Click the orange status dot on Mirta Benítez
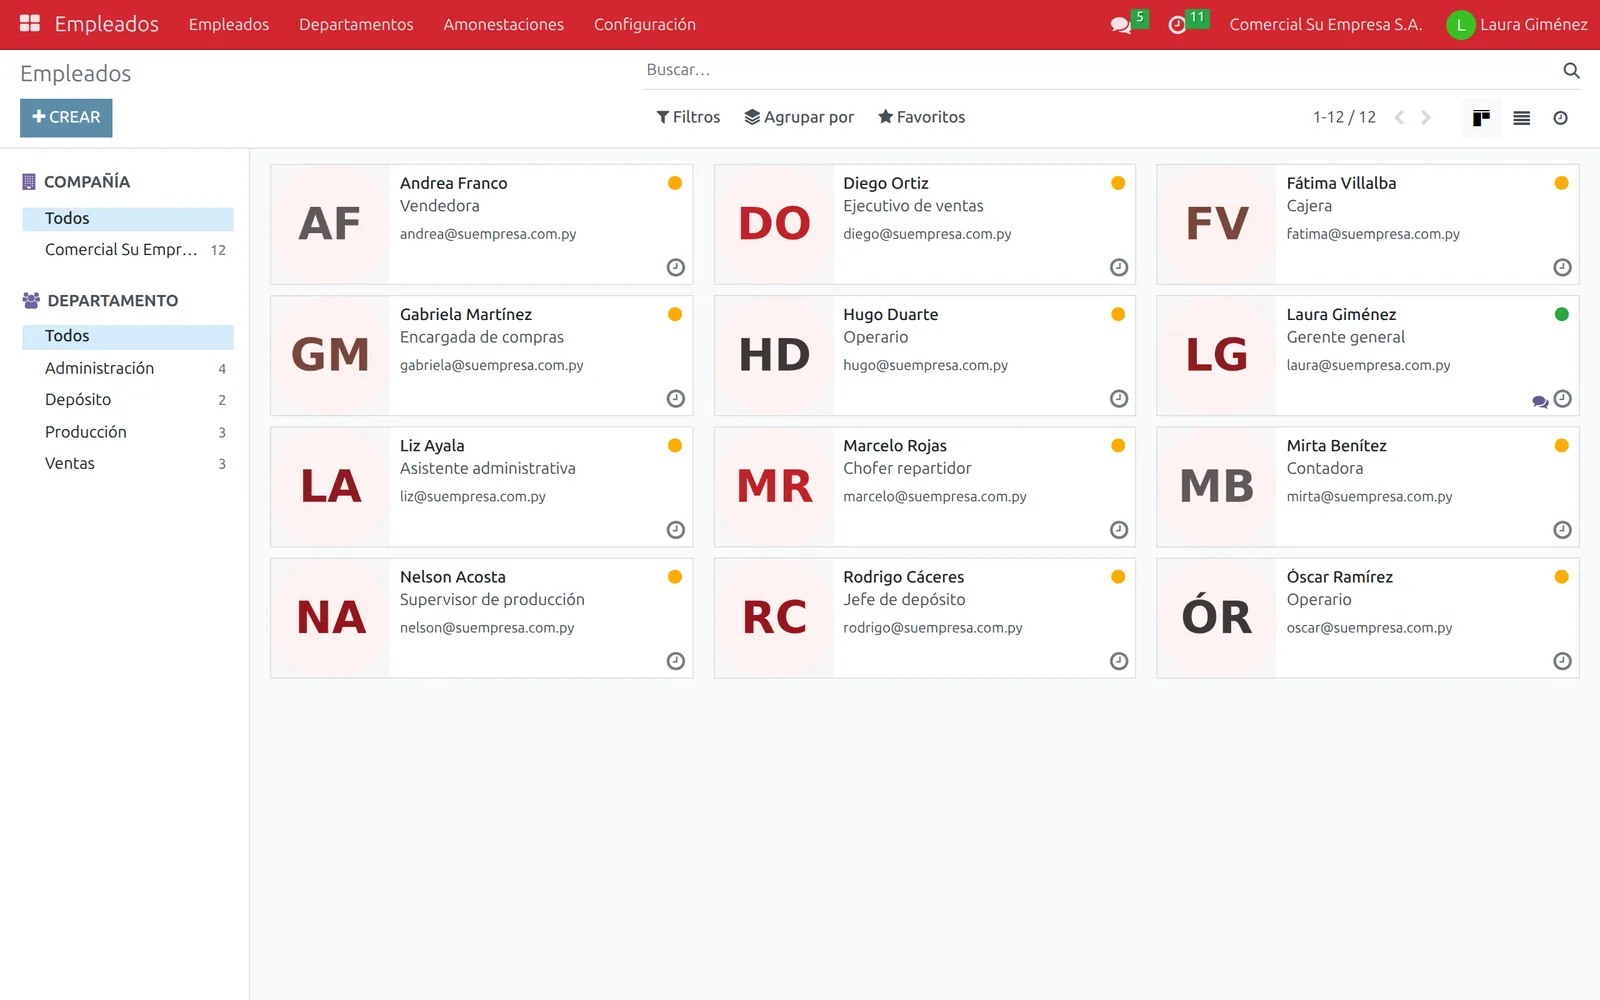The height and width of the screenshot is (1000, 1600). click(x=1561, y=445)
